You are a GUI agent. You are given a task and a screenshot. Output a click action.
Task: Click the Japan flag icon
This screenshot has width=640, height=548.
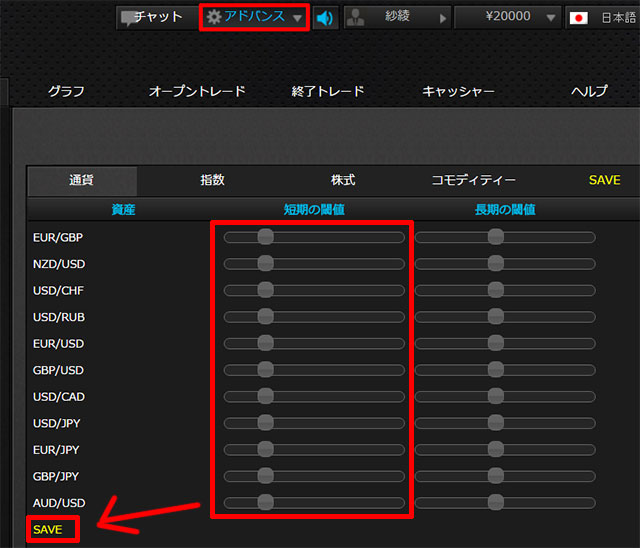(578, 18)
